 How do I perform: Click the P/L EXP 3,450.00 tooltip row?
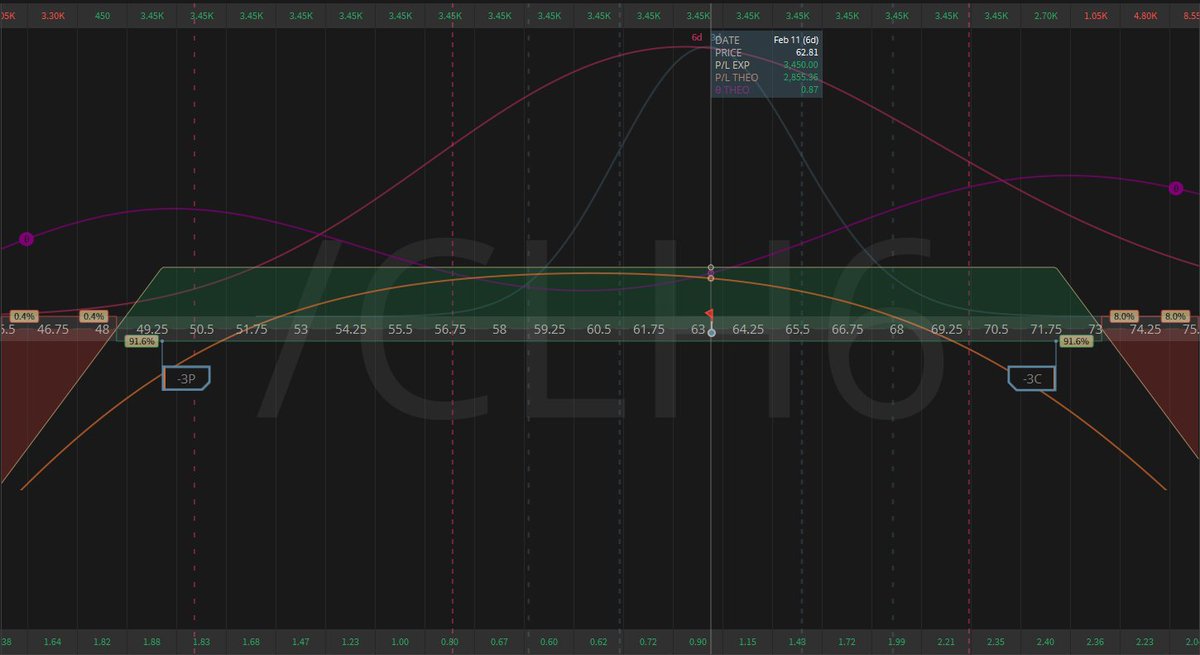pyautogui.click(x=767, y=65)
